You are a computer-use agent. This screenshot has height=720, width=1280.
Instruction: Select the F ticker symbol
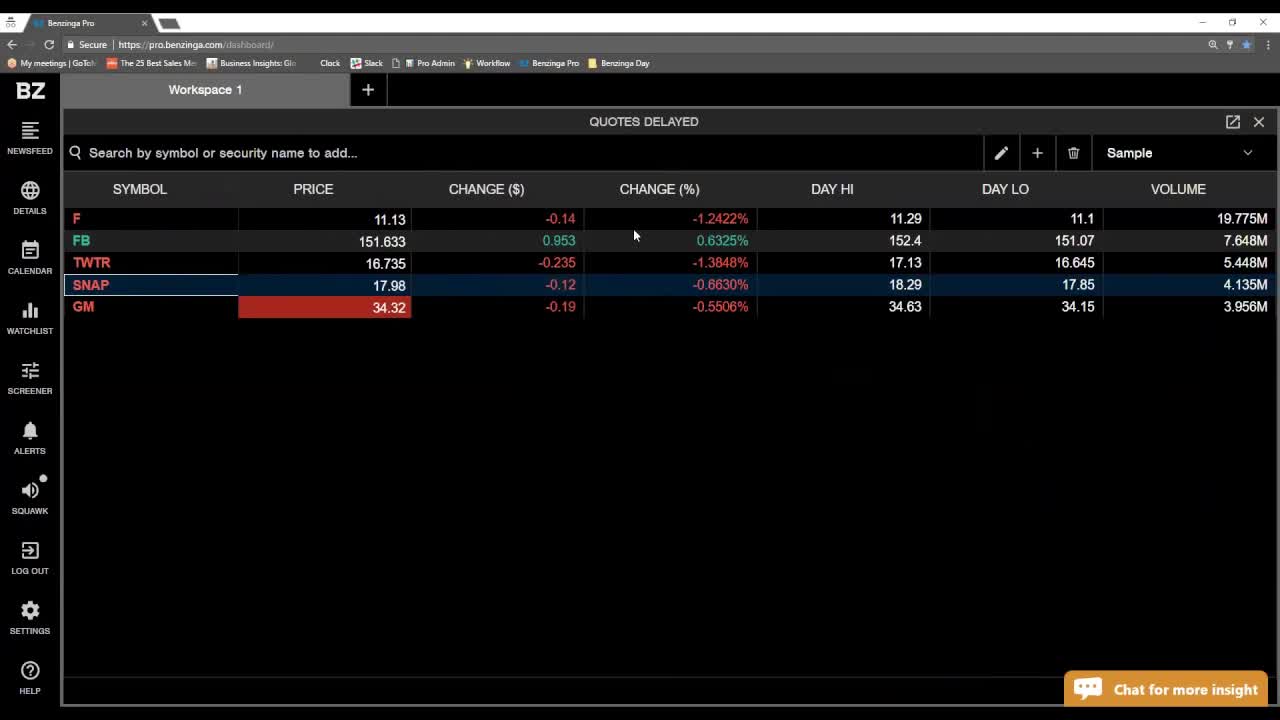77,219
